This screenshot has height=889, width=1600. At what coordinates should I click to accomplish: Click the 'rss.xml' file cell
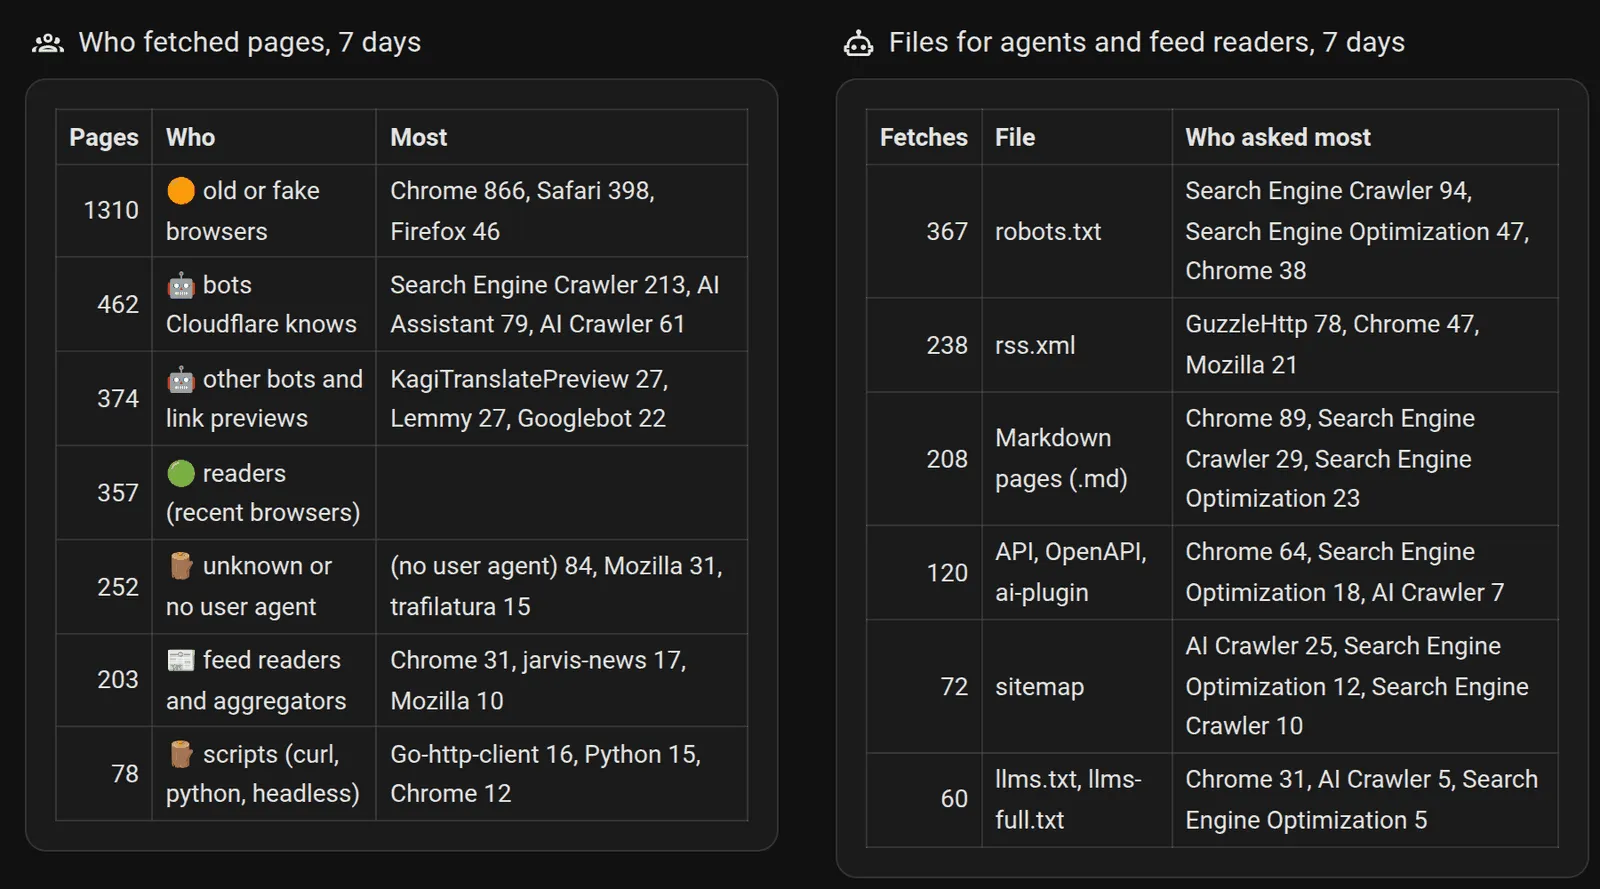tap(1077, 345)
